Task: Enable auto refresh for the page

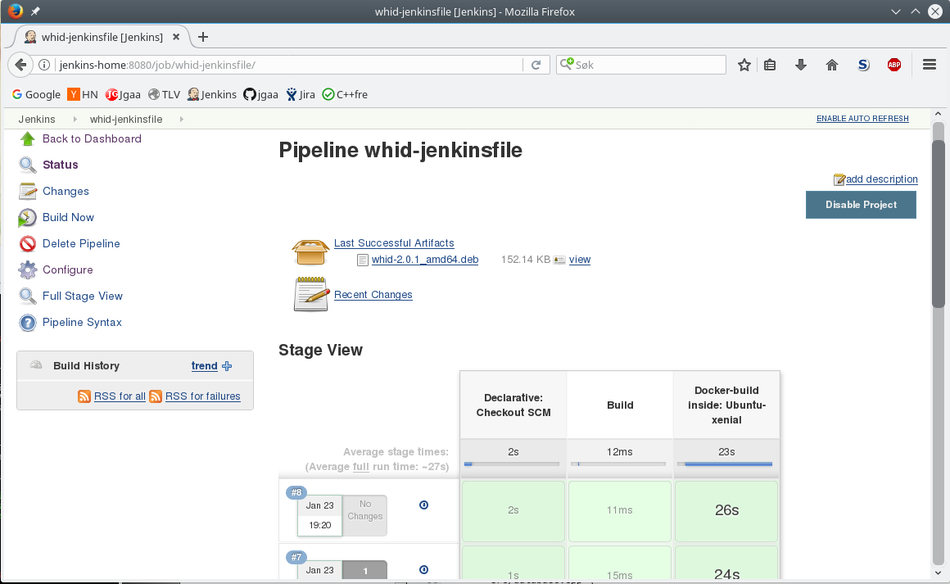Action: pyautogui.click(x=861, y=118)
